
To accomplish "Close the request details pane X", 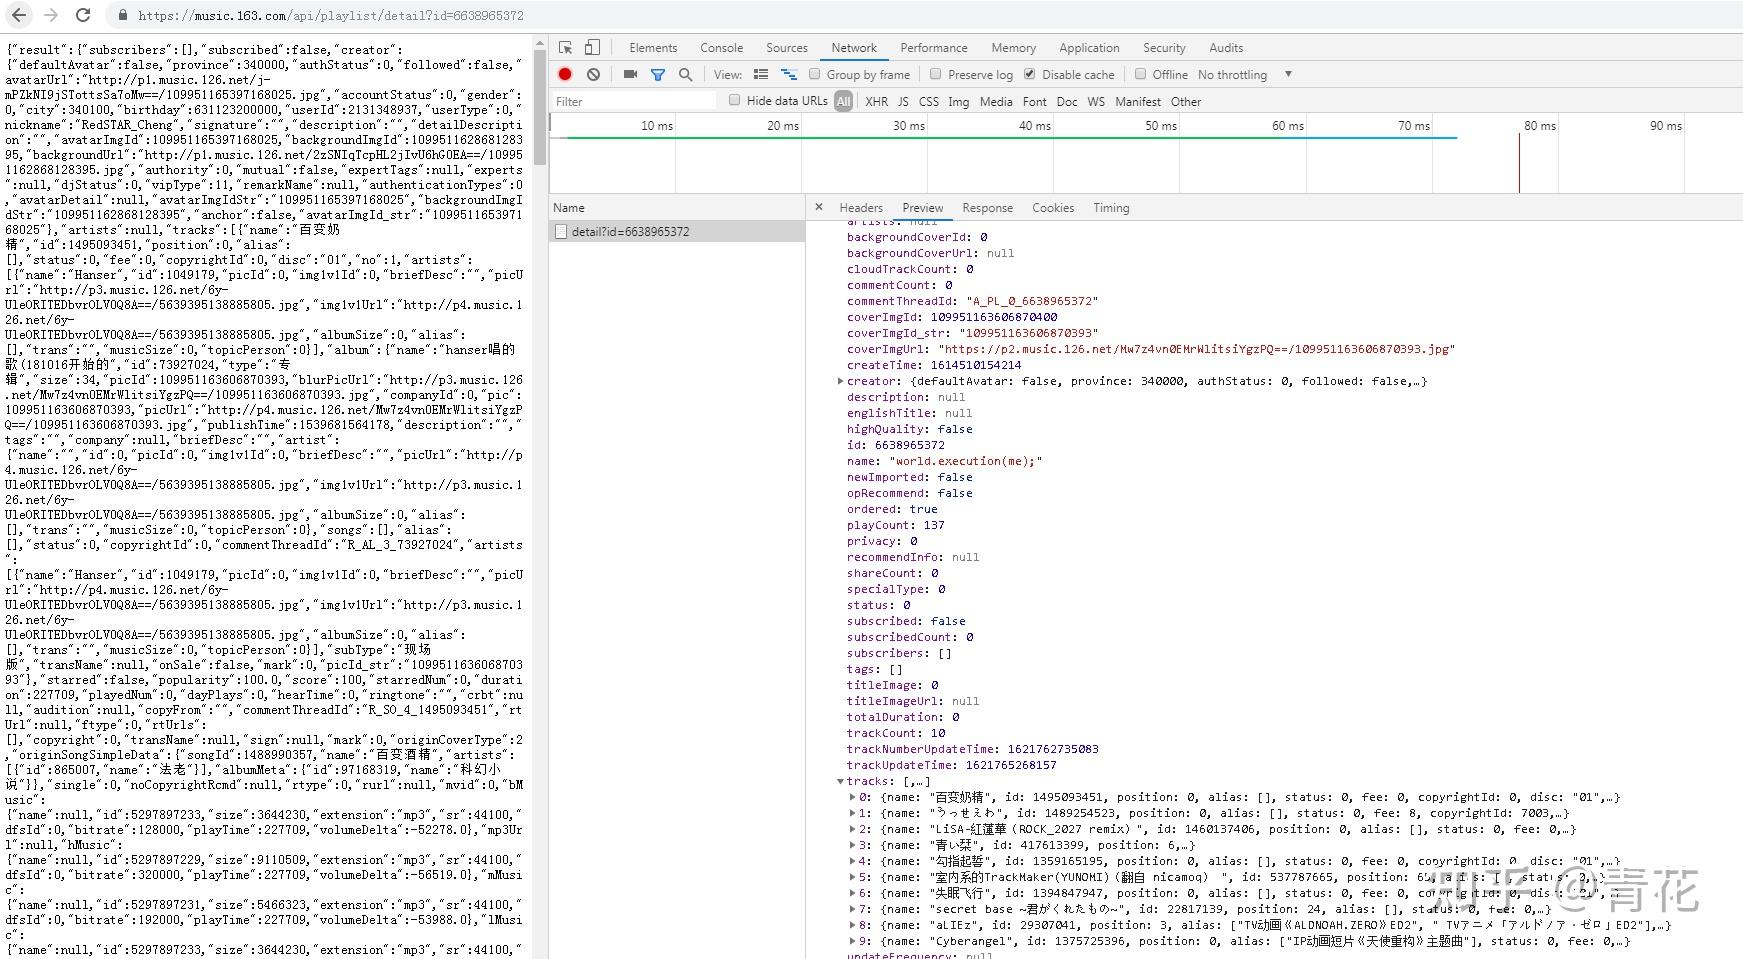I will (x=819, y=207).
